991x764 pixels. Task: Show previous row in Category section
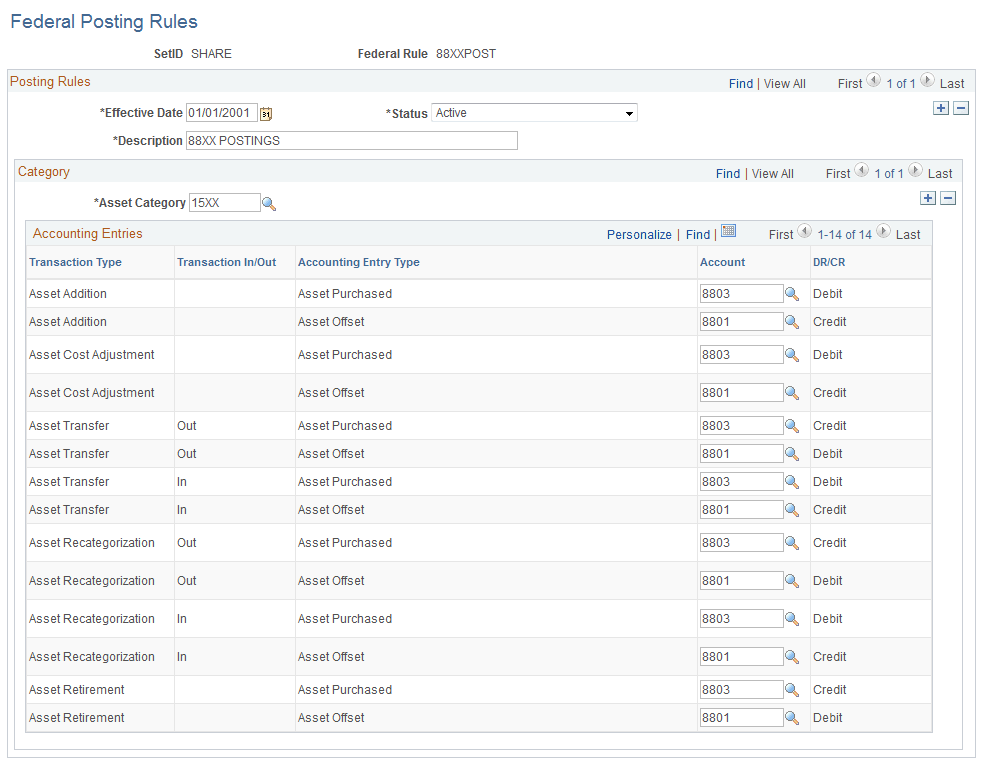(861, 170)
